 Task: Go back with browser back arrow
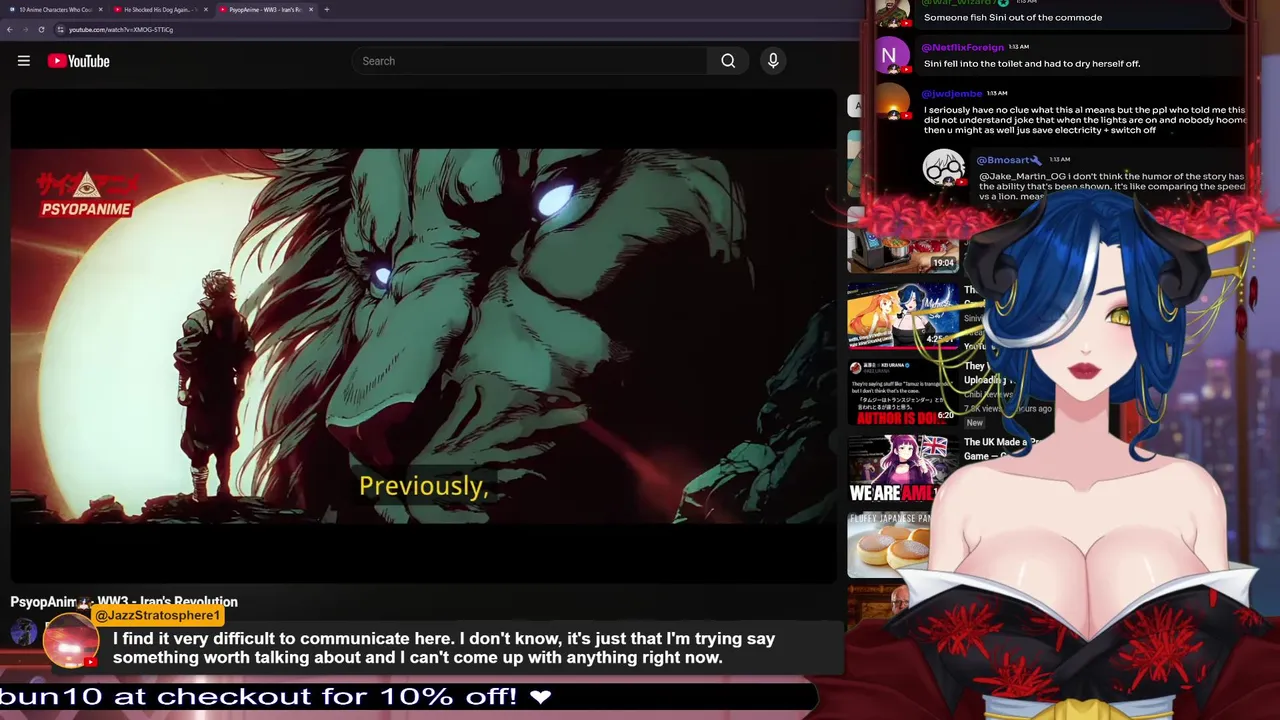click(9, 29)
